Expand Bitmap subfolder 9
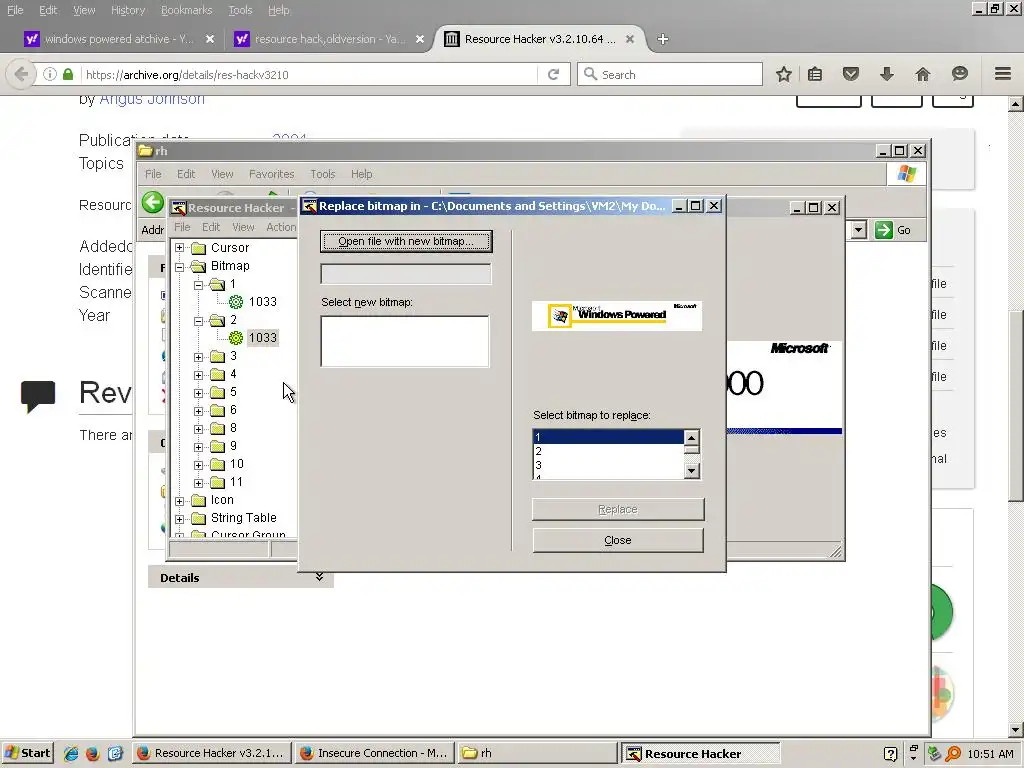 pos(199,447)
